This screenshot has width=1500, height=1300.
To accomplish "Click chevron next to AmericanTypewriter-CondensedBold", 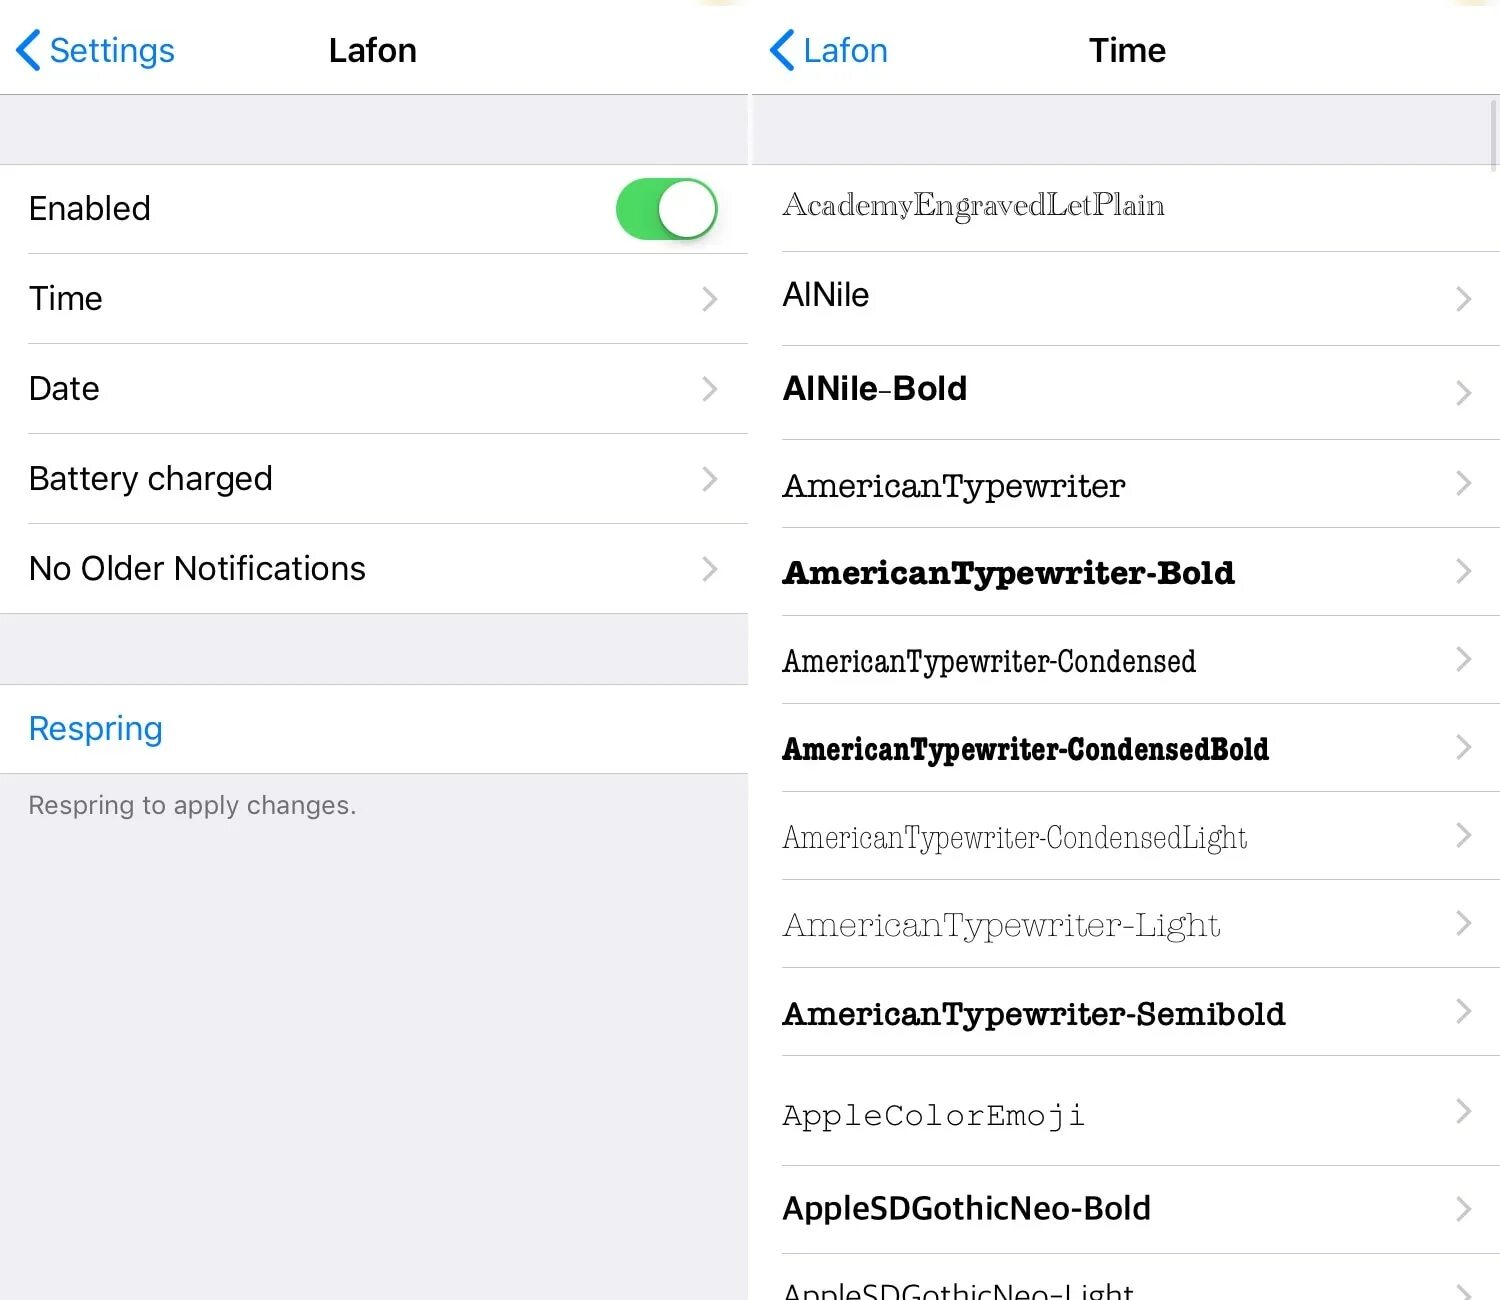I will [1463, 747].
